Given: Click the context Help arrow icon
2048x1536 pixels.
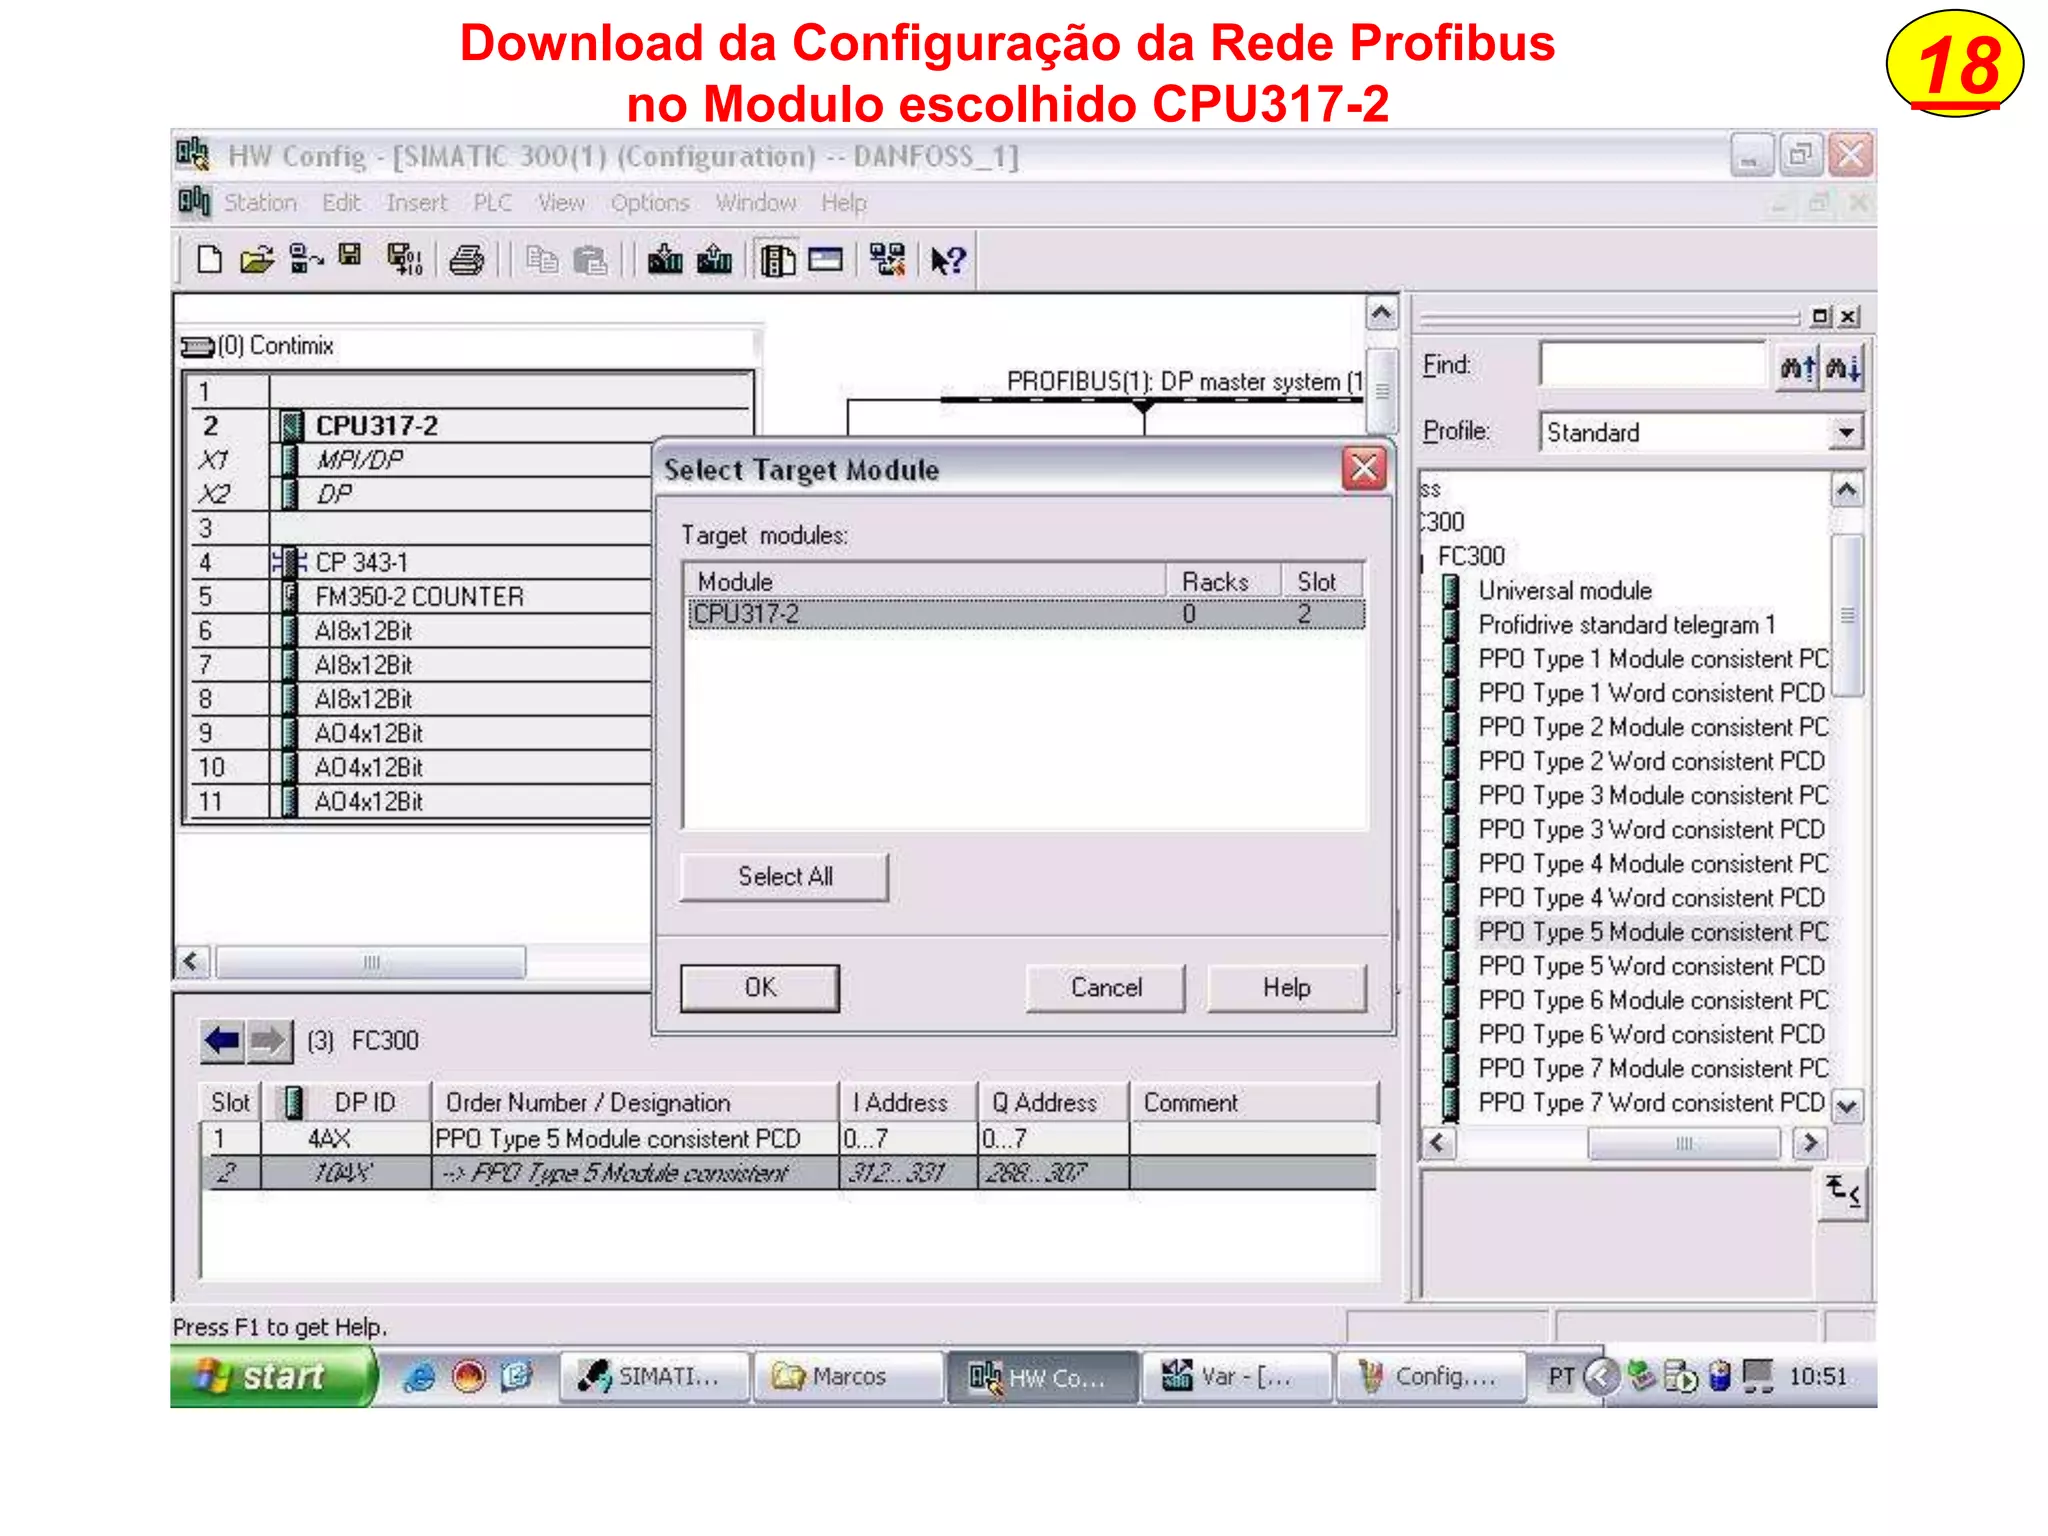Looking at the screenshot, I should 948,260.
